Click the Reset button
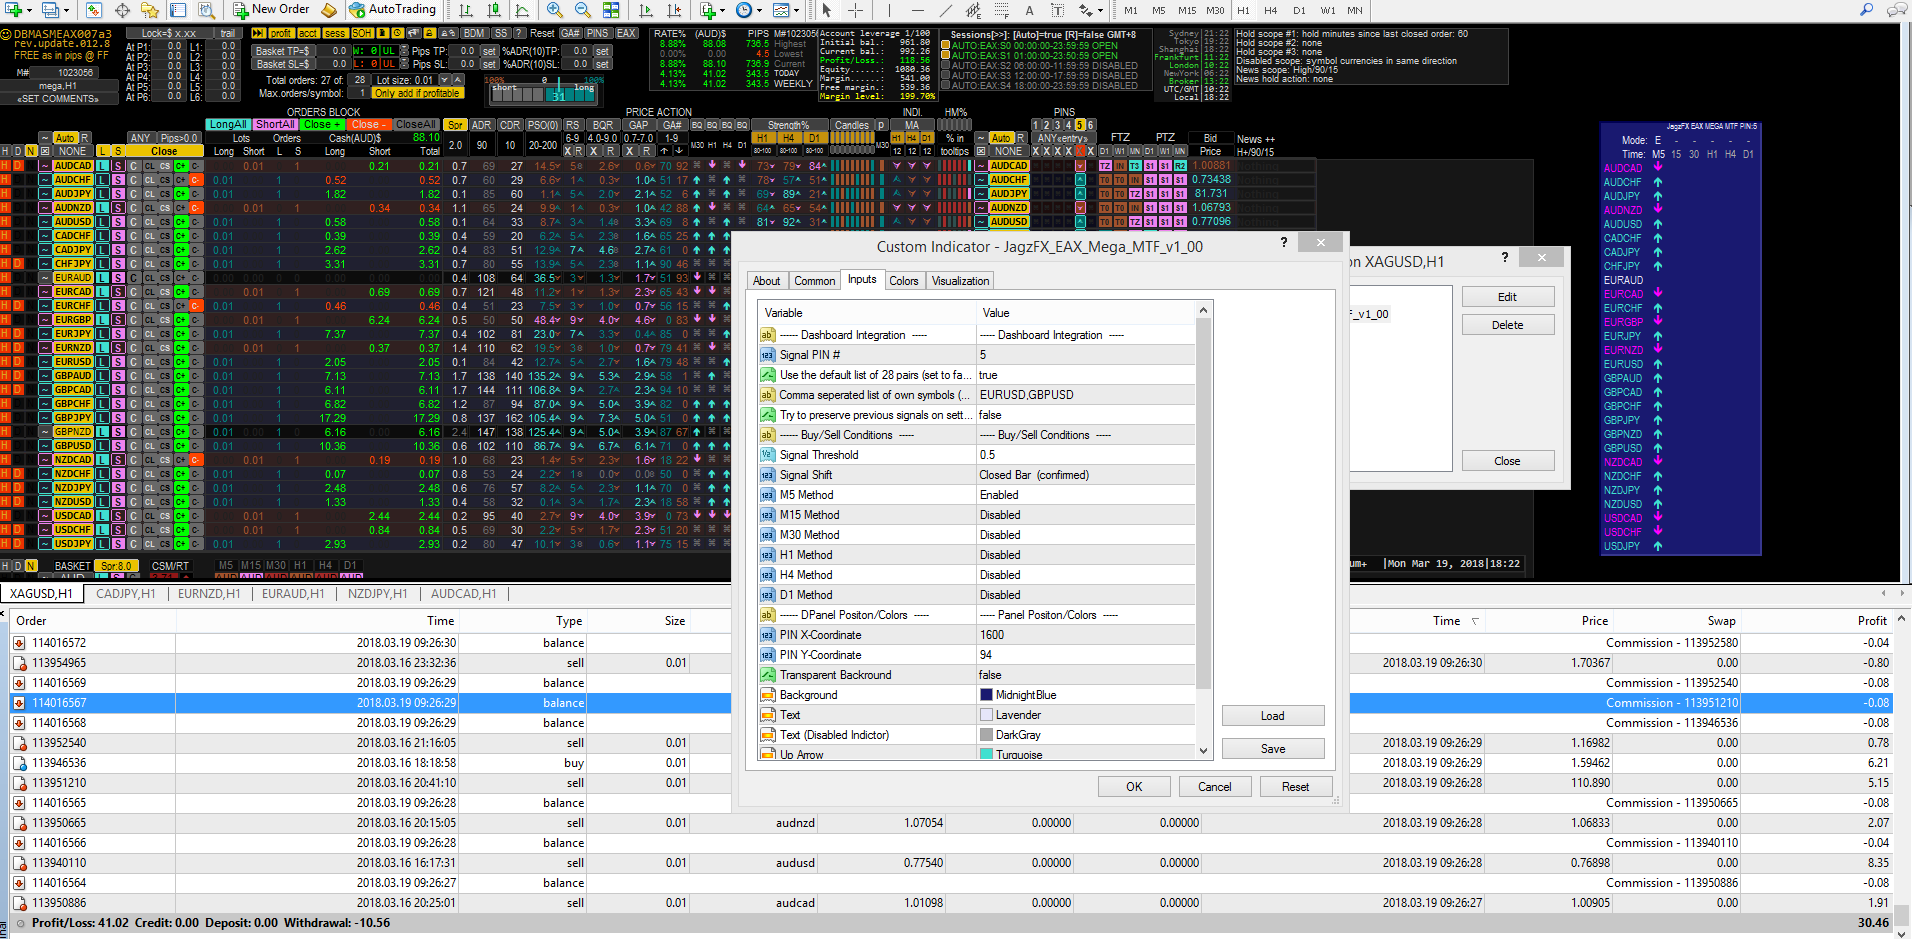This screenshot has width=1912, height=939. 1295,787
